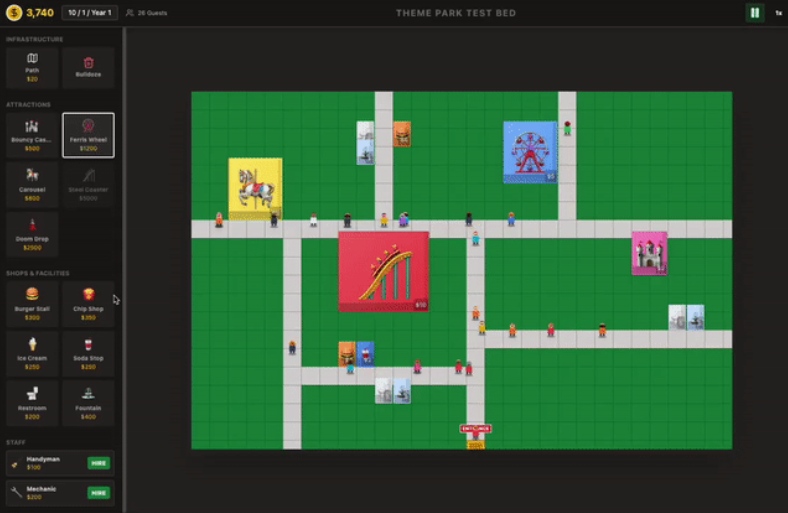Click the blue Ferris wheel on the map
This screenshot has width=788, height=513.
(529, 152)
